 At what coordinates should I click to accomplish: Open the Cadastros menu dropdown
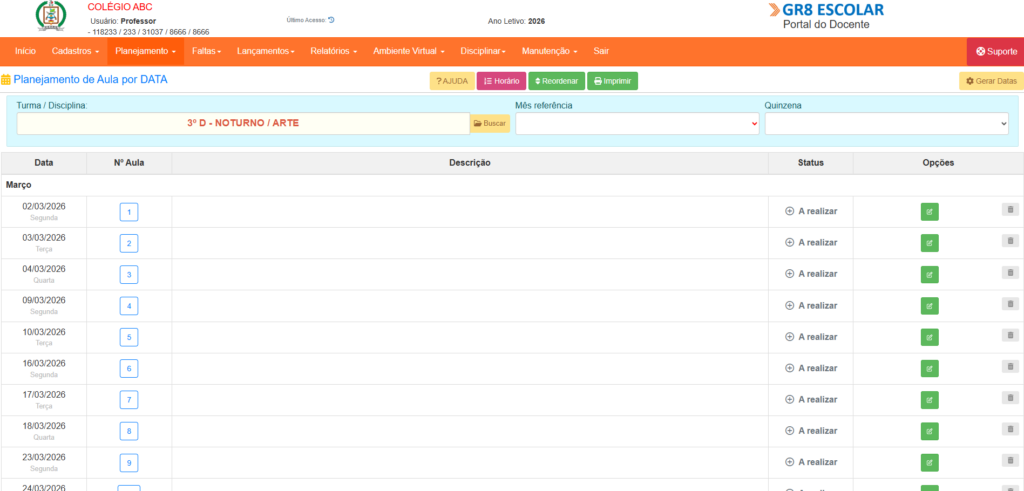click(x=75, y=51)
